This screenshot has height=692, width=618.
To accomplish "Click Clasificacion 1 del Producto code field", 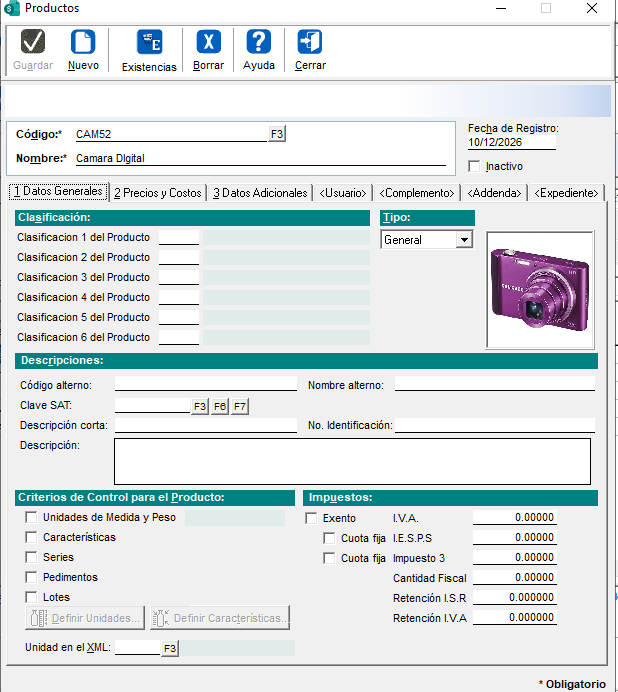I will (179, 237).
